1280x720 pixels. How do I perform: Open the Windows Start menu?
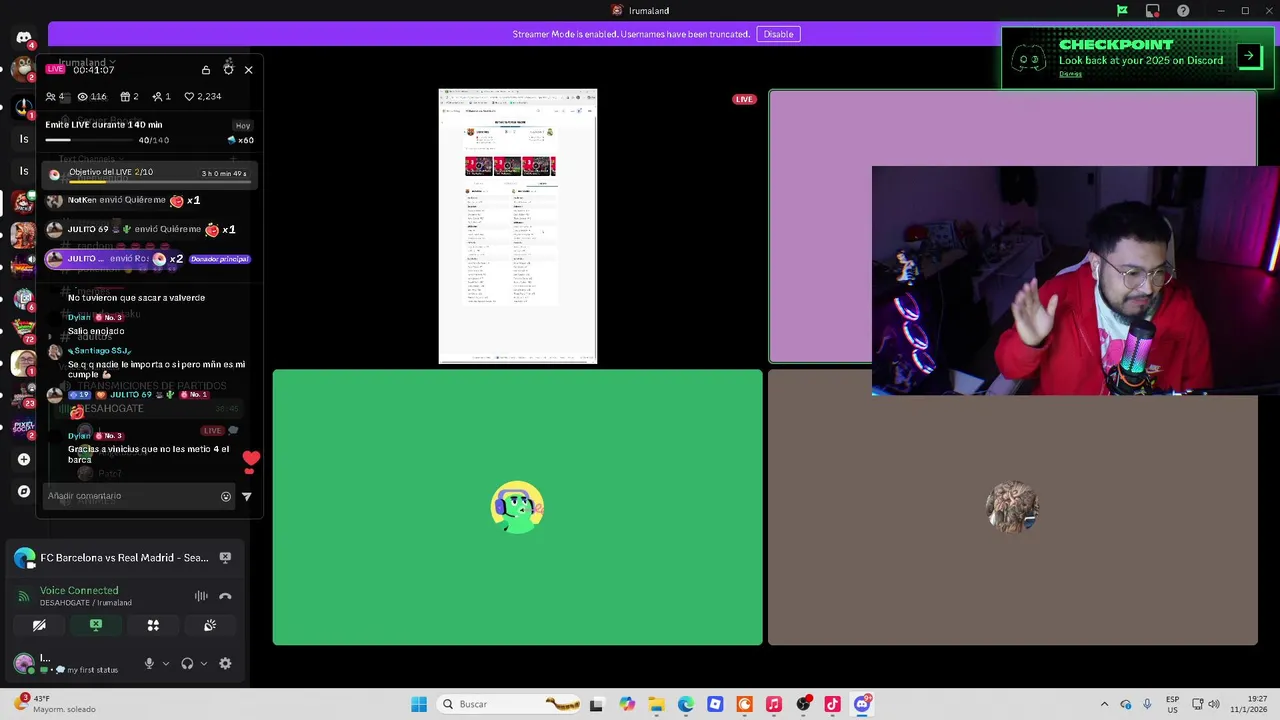click(x=419, y=704)
